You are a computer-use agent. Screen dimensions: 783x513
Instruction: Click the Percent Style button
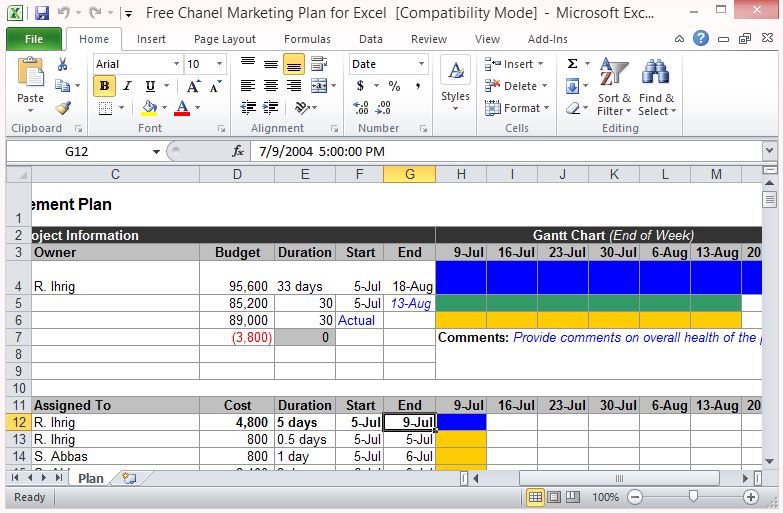click(x=394, y=86)
